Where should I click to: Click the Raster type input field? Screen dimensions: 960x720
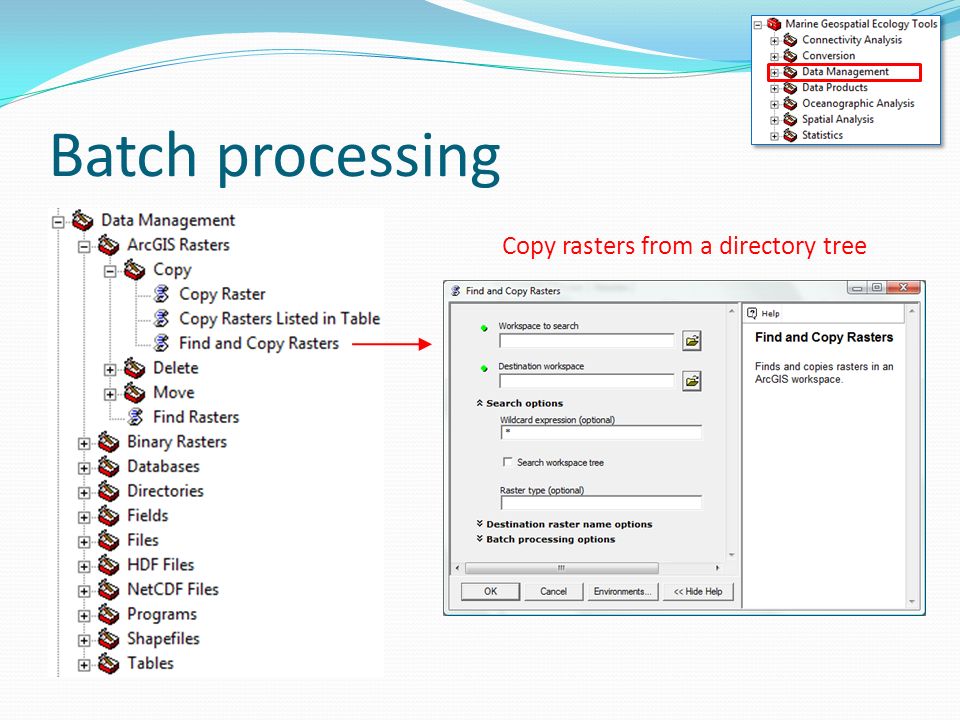[x=601, y=503]
